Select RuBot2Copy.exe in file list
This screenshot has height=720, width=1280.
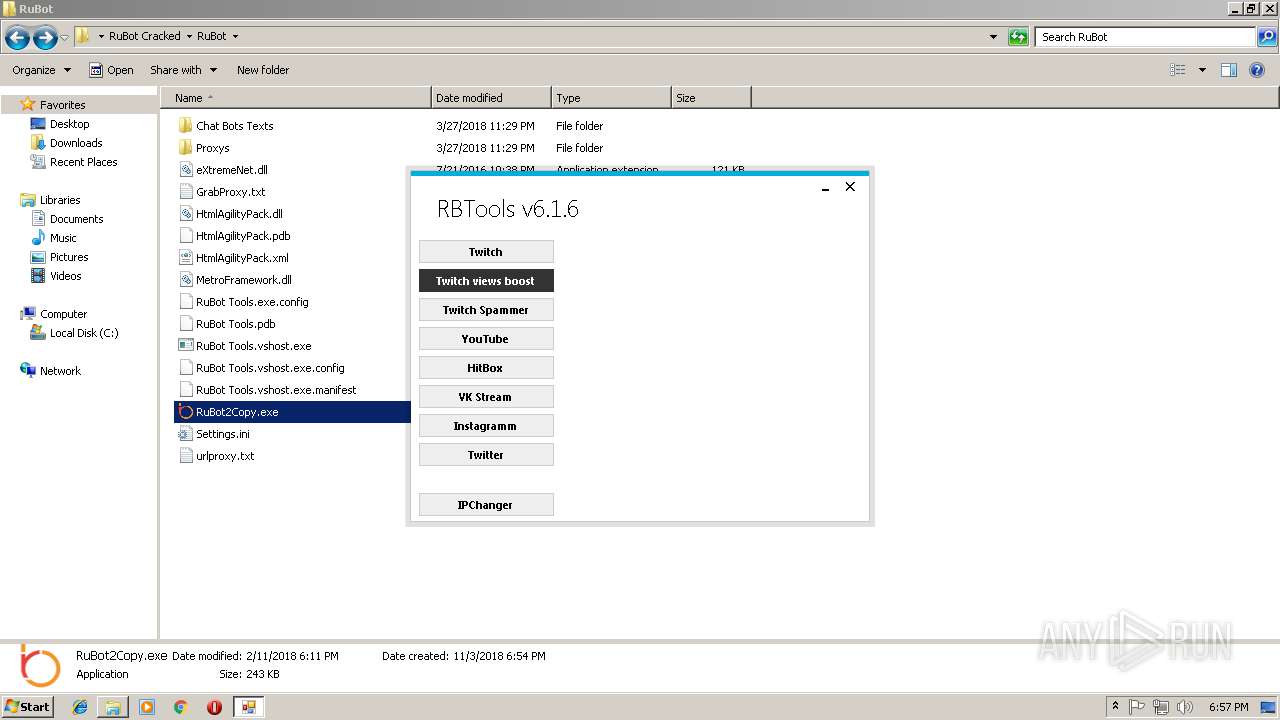(237, 412)
